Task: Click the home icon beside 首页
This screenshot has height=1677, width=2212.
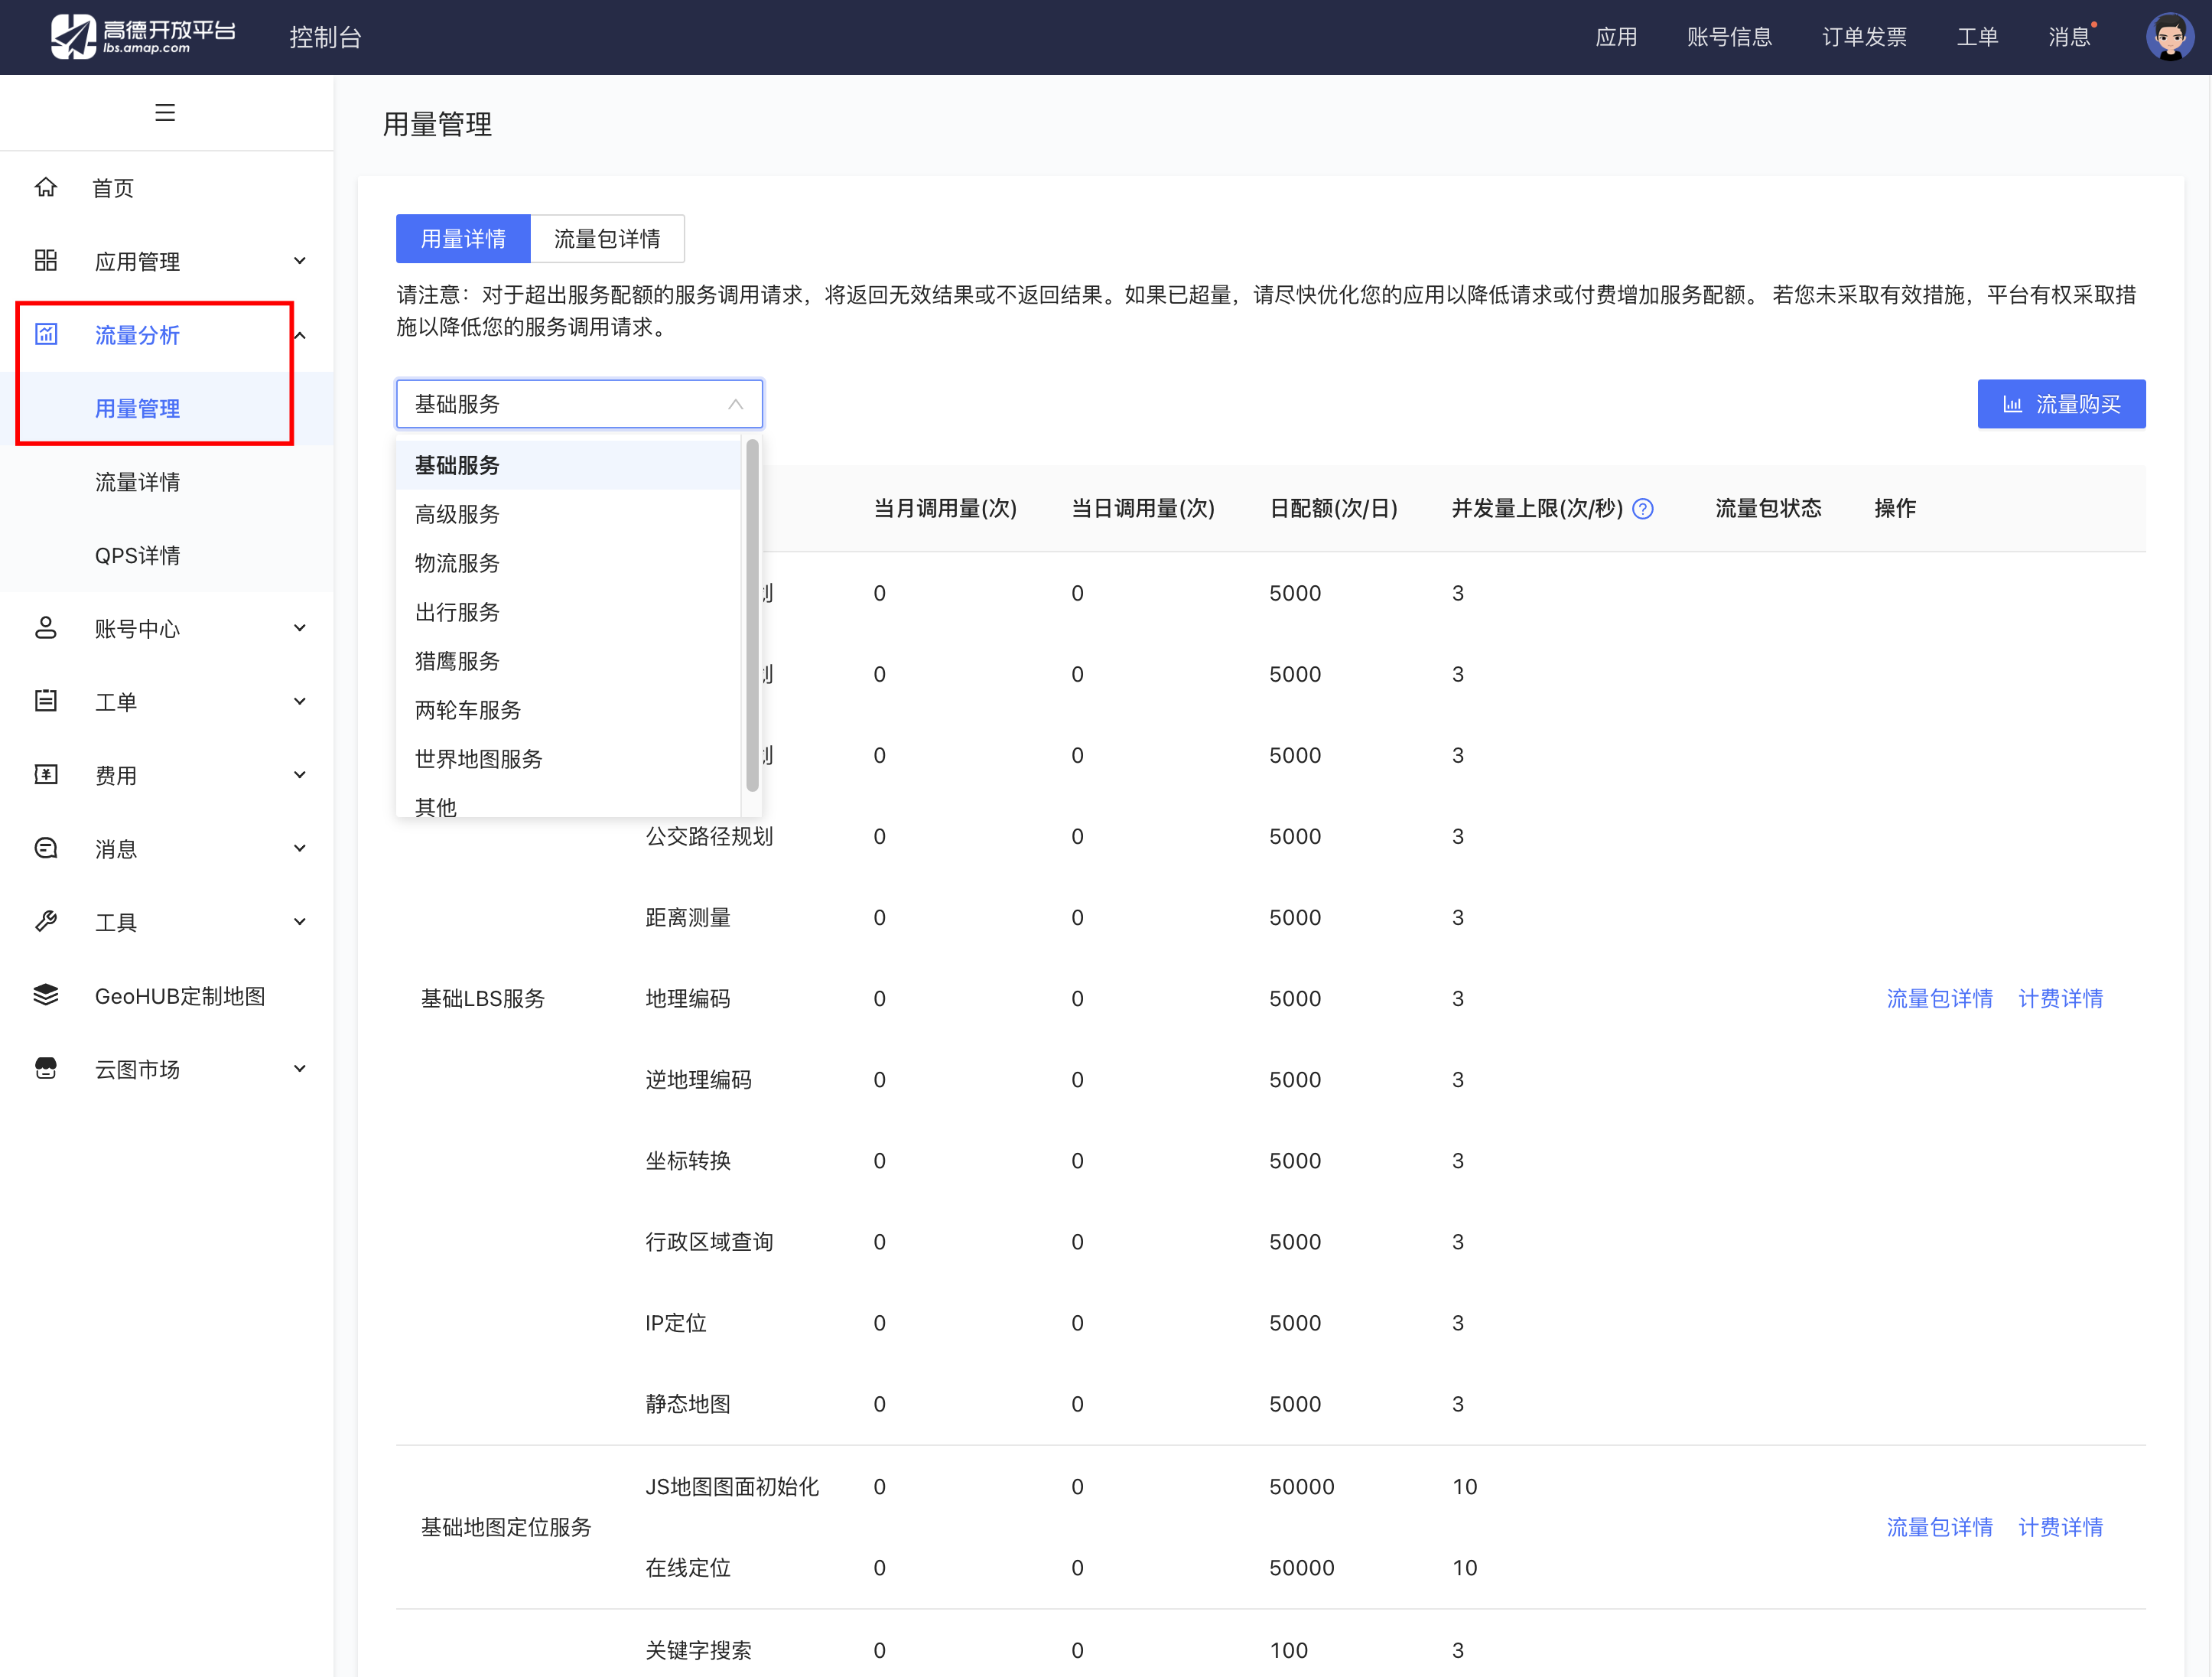Action: pyautogui.click(x=46, y=187)
